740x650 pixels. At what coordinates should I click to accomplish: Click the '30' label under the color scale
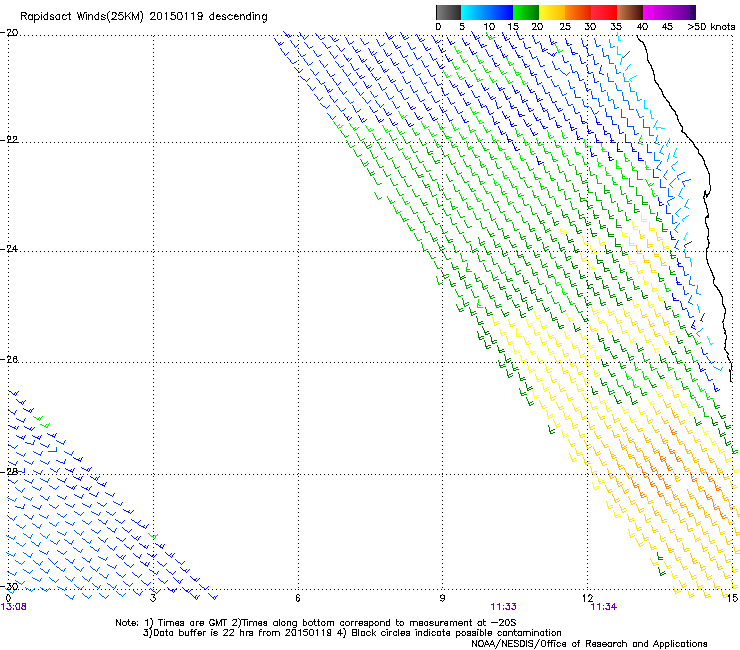(x=590, y=27)
